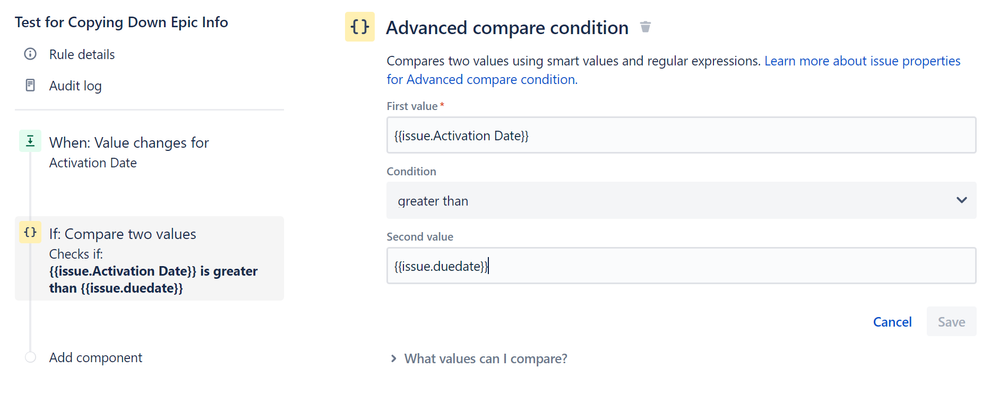Click the trash icon to delete the condition
This screenshot has width=999, height=400.
tap(646, 27)
